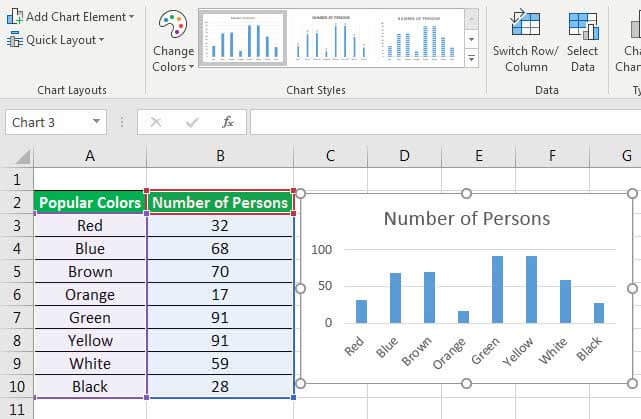Click the Switch Row/Column button
The width and height of the screenshot is (641, 419).
click(526, 42)
